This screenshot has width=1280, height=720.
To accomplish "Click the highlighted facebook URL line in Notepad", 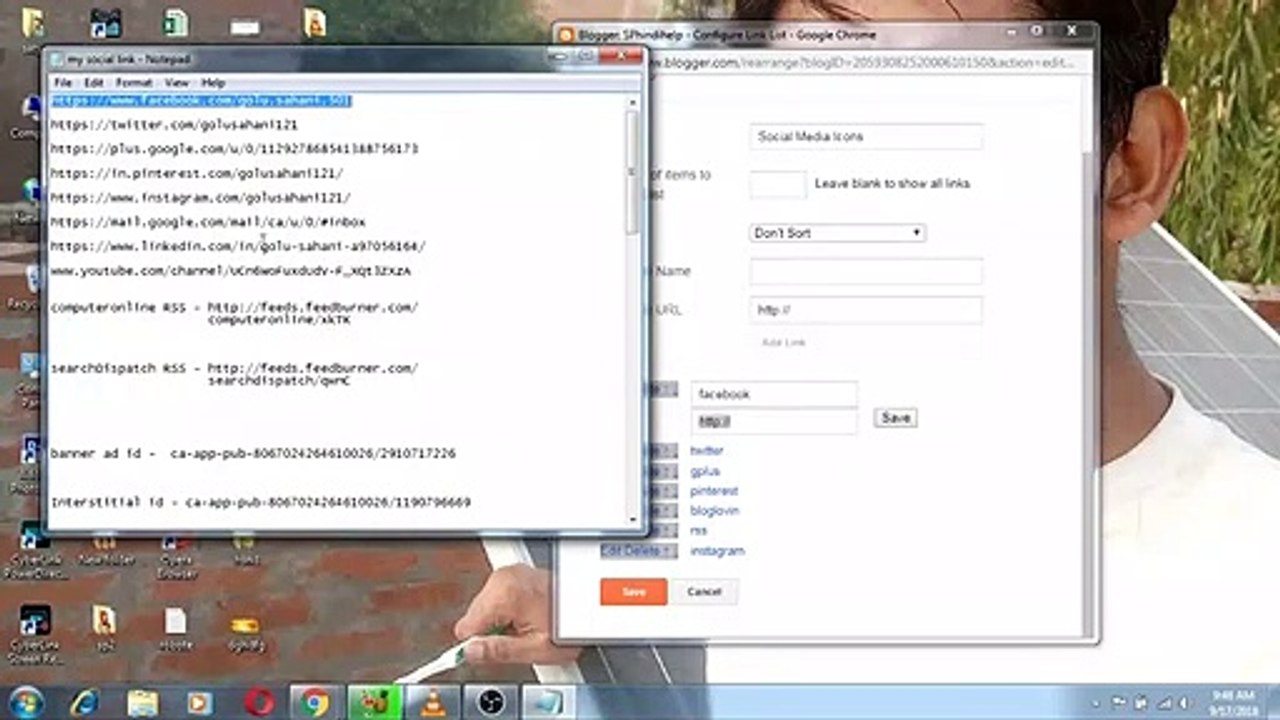I will [x=201, y=101].
